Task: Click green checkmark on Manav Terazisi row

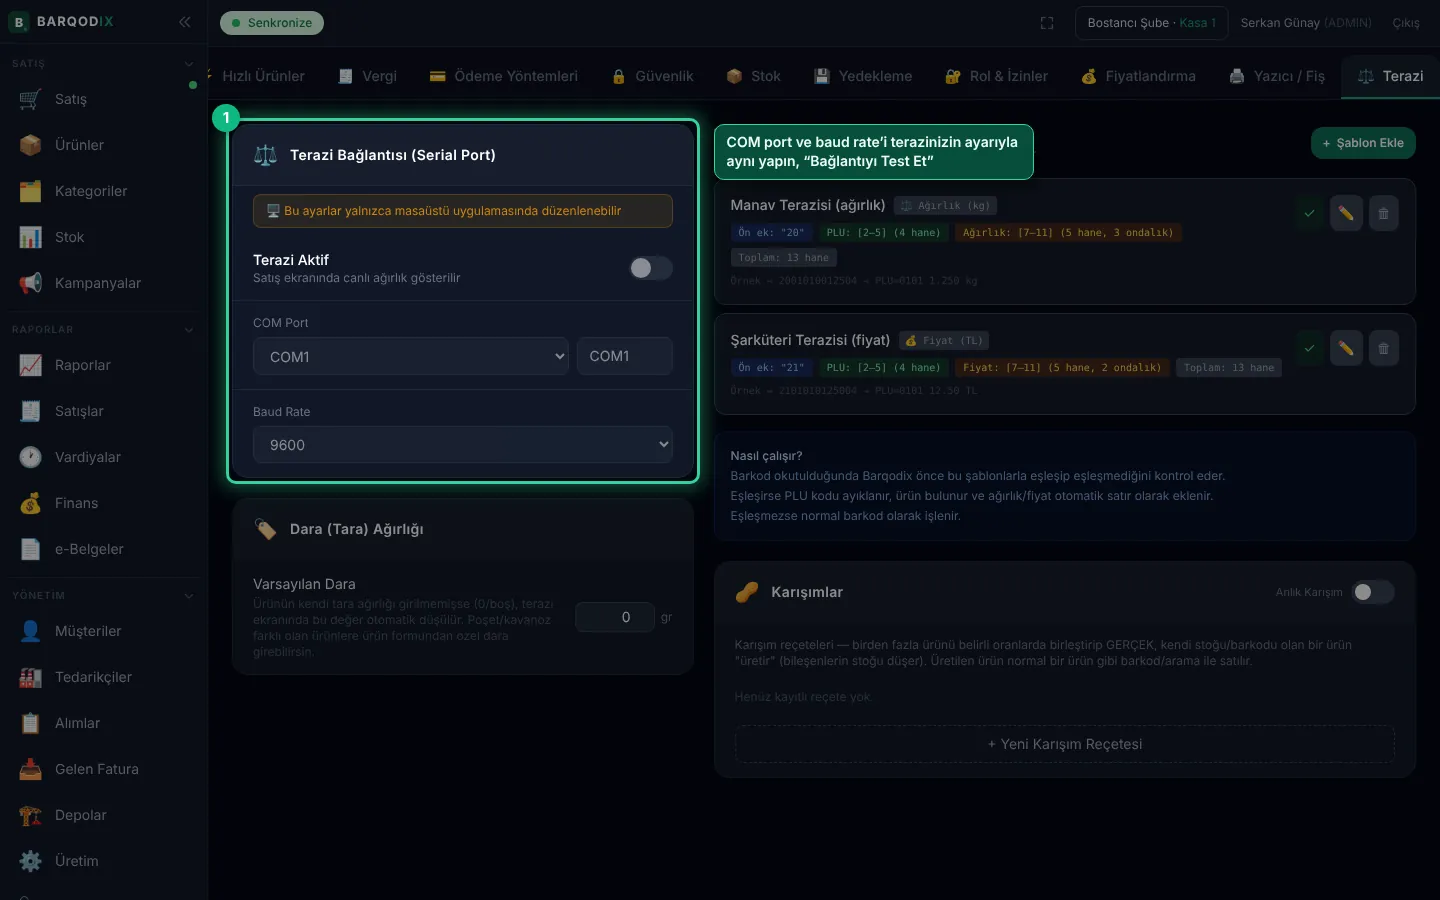Action: (x=1309, y=213)
